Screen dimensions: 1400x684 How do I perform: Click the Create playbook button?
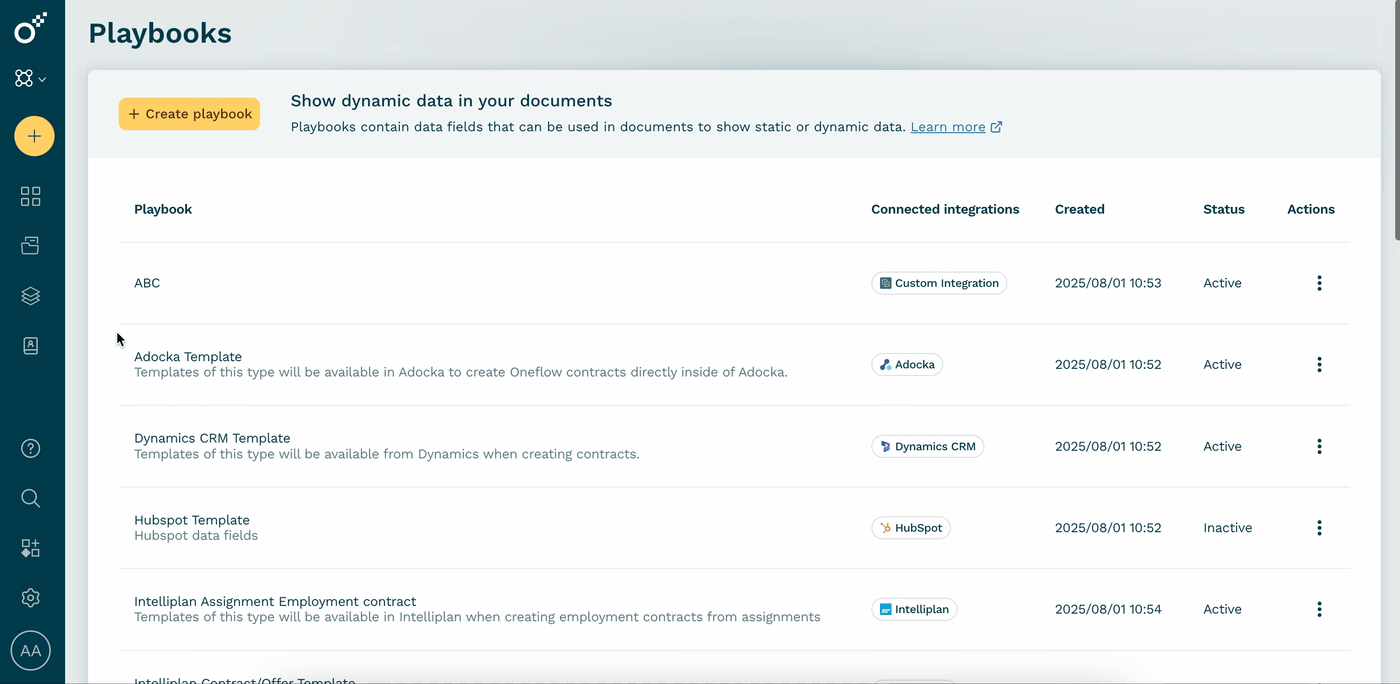click(x=189, y=114)
